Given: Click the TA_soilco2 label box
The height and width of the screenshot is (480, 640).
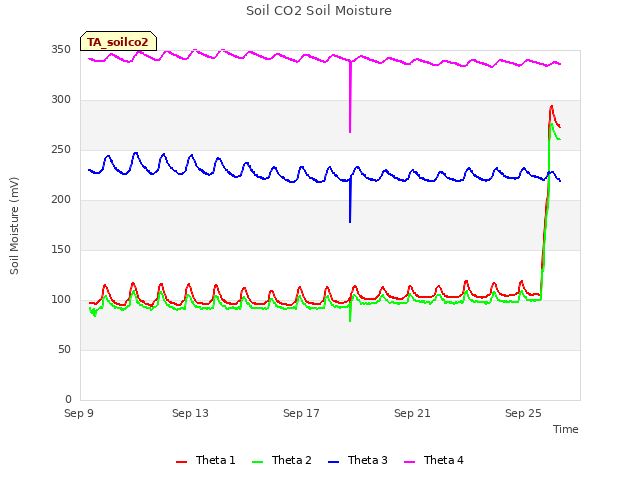Looking at the screenshot, I should tap(118, 41).
